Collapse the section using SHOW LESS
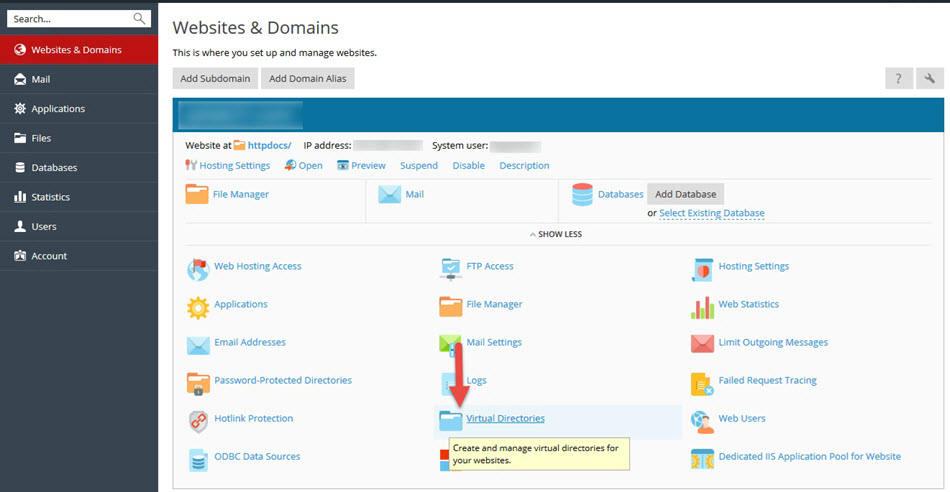The height and width of the screenshot is (492, 950). pos(555,234)
